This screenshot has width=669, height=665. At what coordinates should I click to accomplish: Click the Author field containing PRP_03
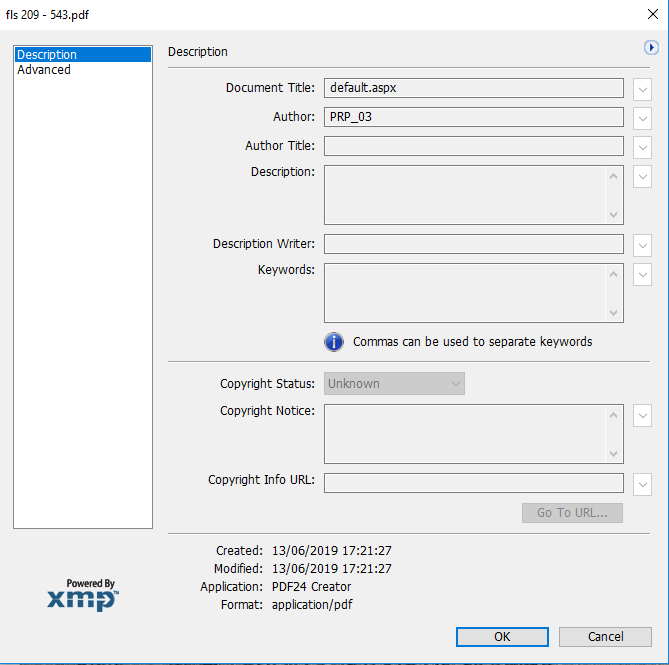point(474,117)
